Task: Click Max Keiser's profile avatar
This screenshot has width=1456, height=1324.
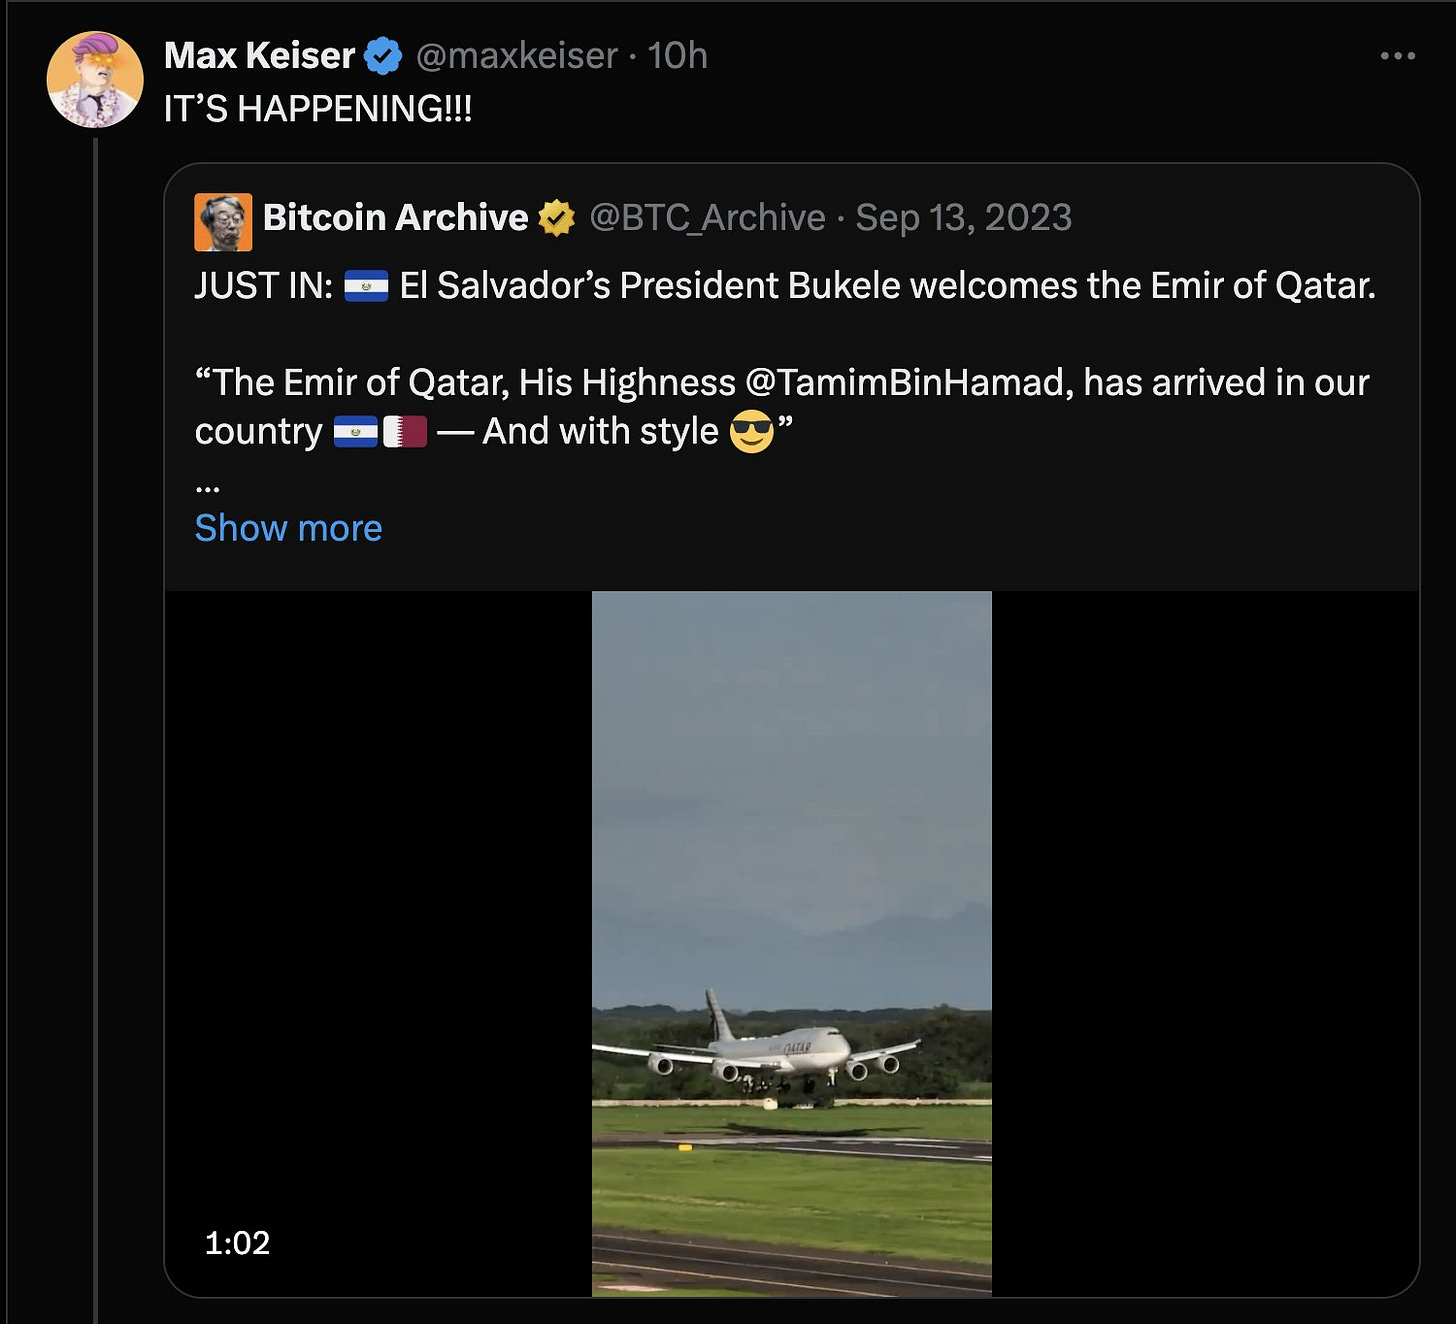Action: pyautogui.click(x=95, y=80)
